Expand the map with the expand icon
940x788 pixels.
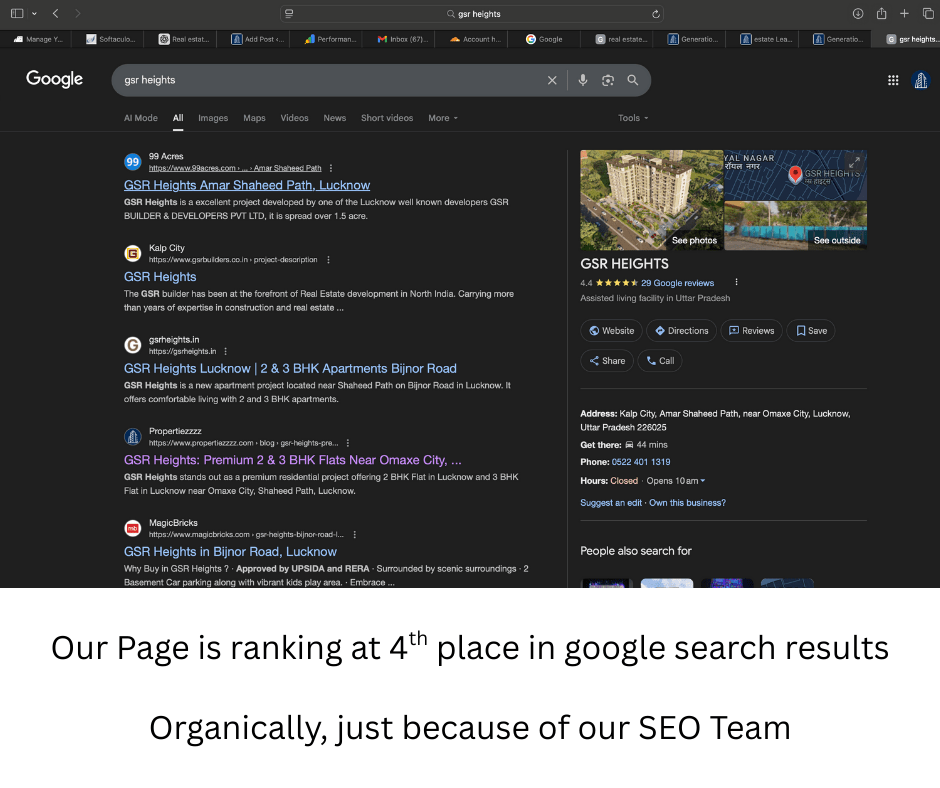pyautogui.click(x=854, y=162)
